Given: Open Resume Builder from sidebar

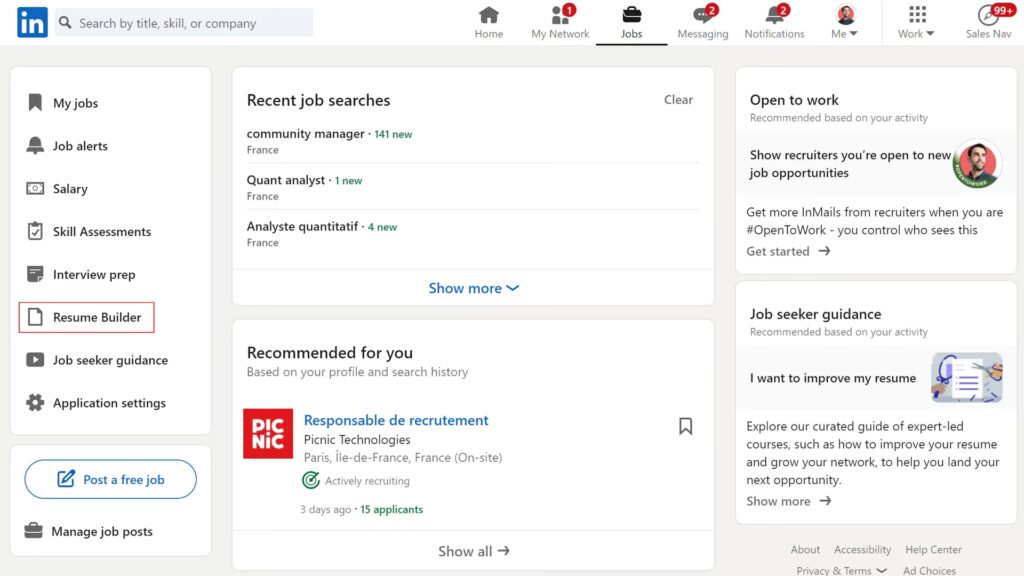Looking at the screenshot, I should click(97, 317).
